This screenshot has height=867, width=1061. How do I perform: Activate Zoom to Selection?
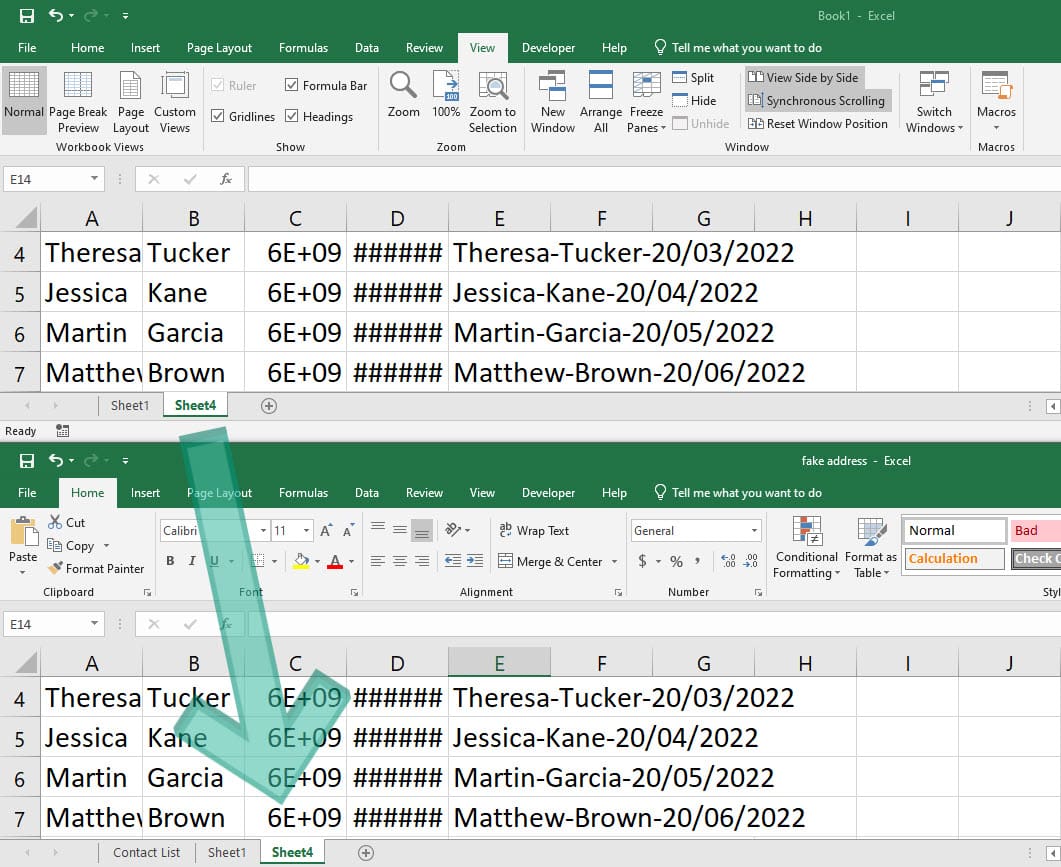tap(492, 100)
